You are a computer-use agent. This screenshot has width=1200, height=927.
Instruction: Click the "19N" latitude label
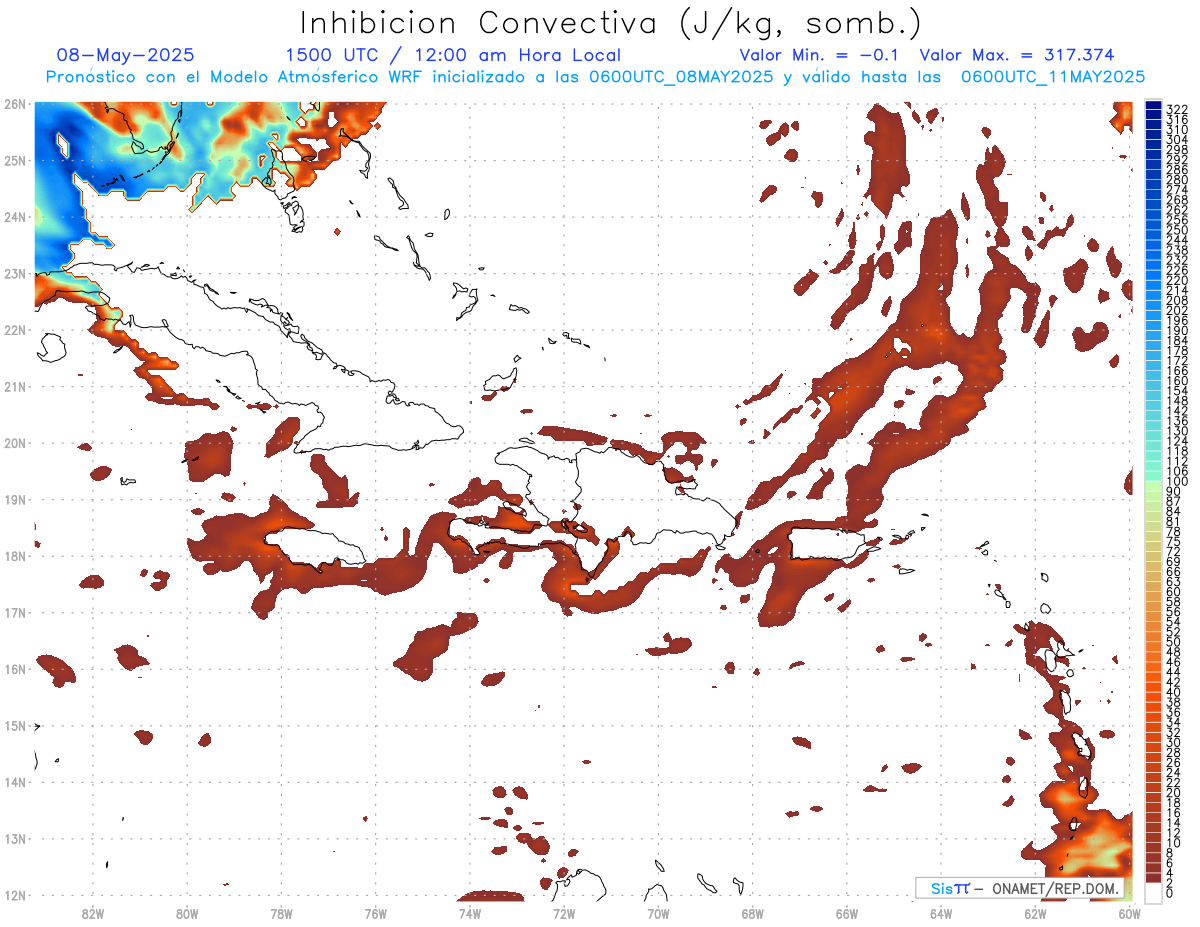point(14,499)
